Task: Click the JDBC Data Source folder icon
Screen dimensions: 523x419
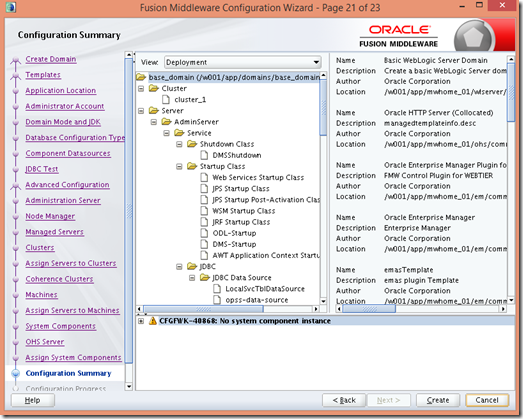Action: click(204, 278)
